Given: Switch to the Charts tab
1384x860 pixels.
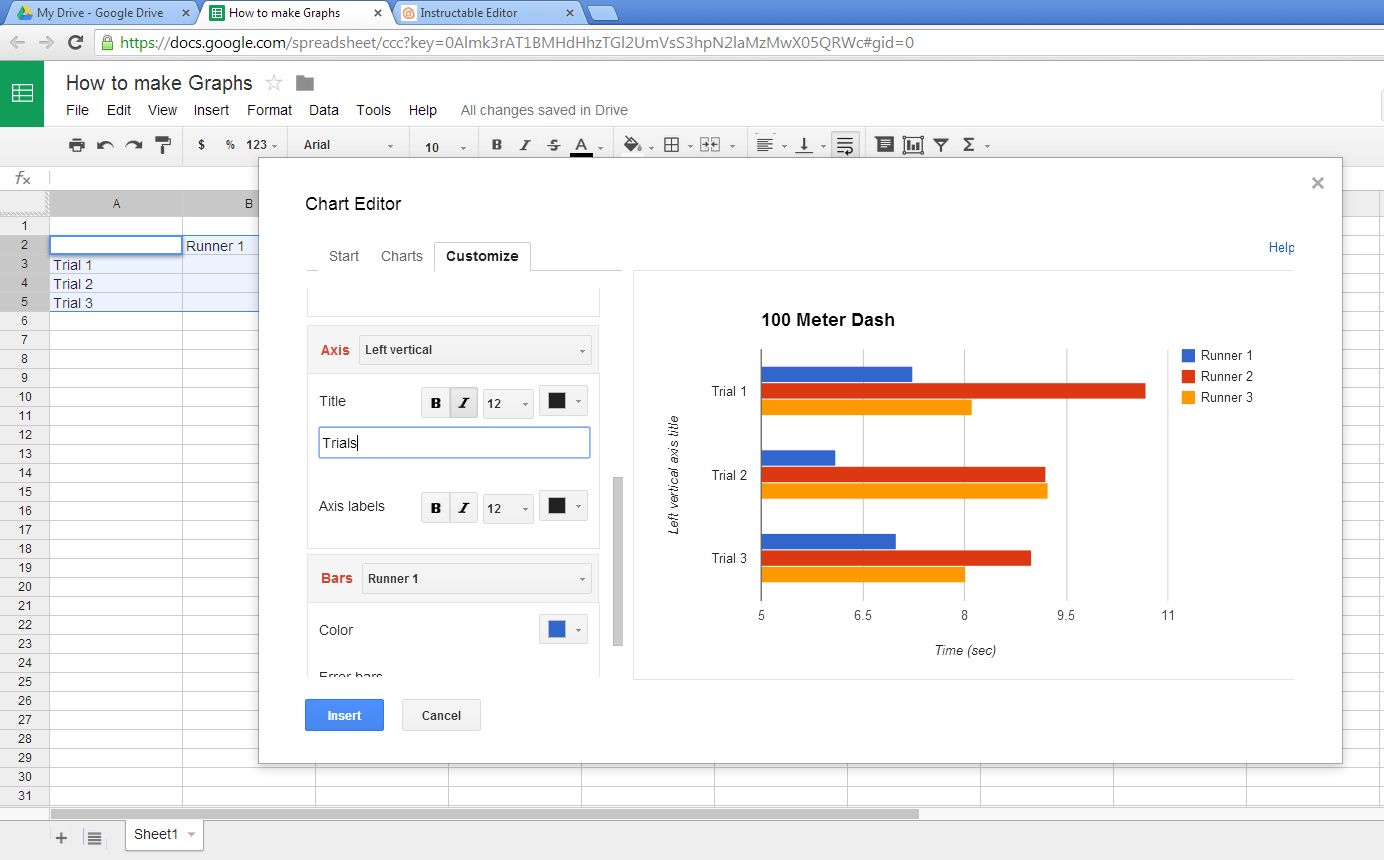Looking at the screenshot, I should [401, 256].
